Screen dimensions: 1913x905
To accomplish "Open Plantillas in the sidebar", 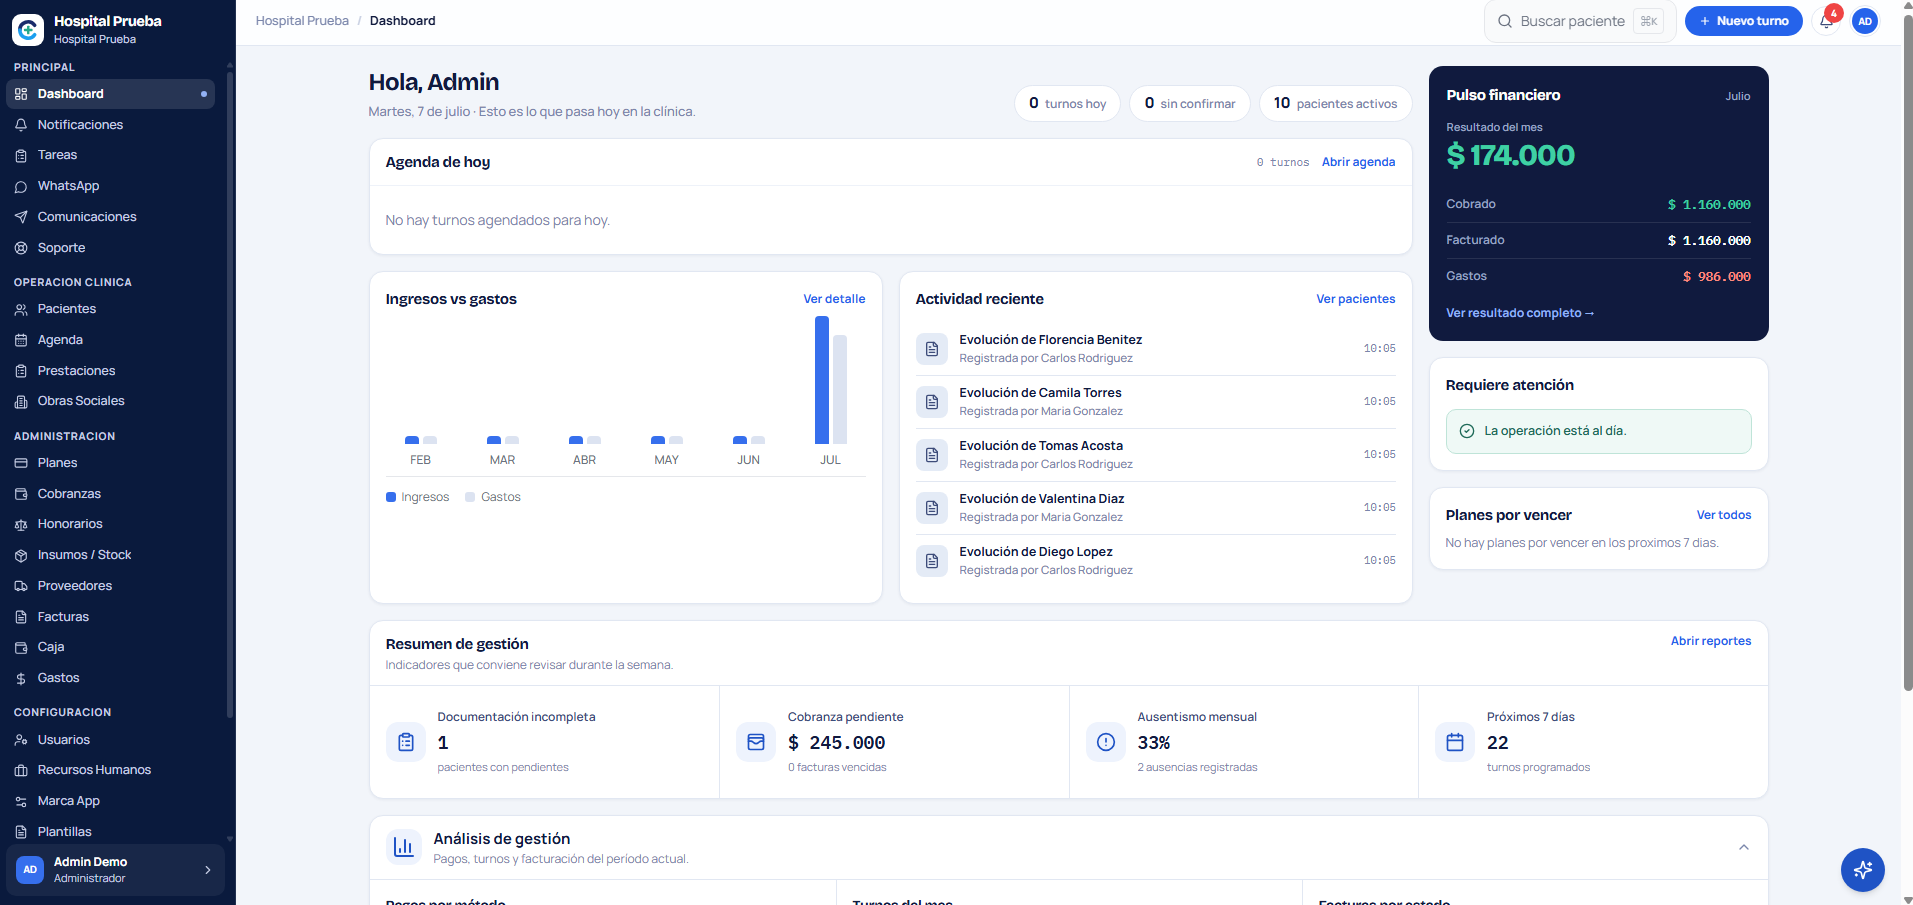I will pos(110,832).
